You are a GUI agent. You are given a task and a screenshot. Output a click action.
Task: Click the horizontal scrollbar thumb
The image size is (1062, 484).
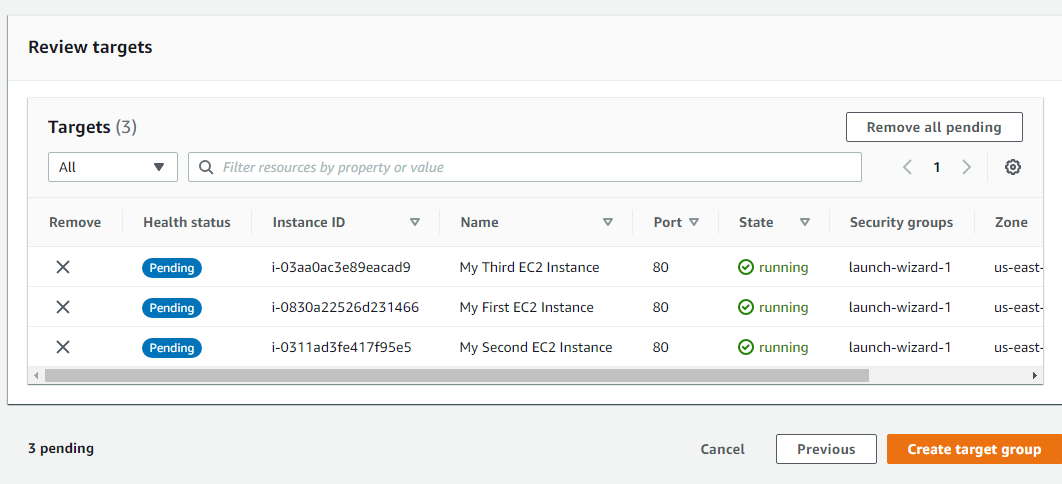(456, 375)
